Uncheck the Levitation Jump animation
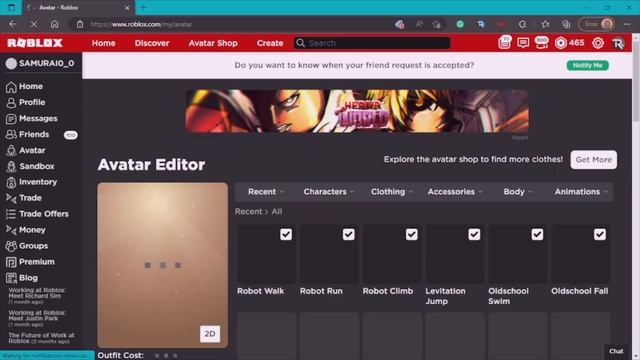The width and height of the screenshot is (640, 360). click(474, 234)
